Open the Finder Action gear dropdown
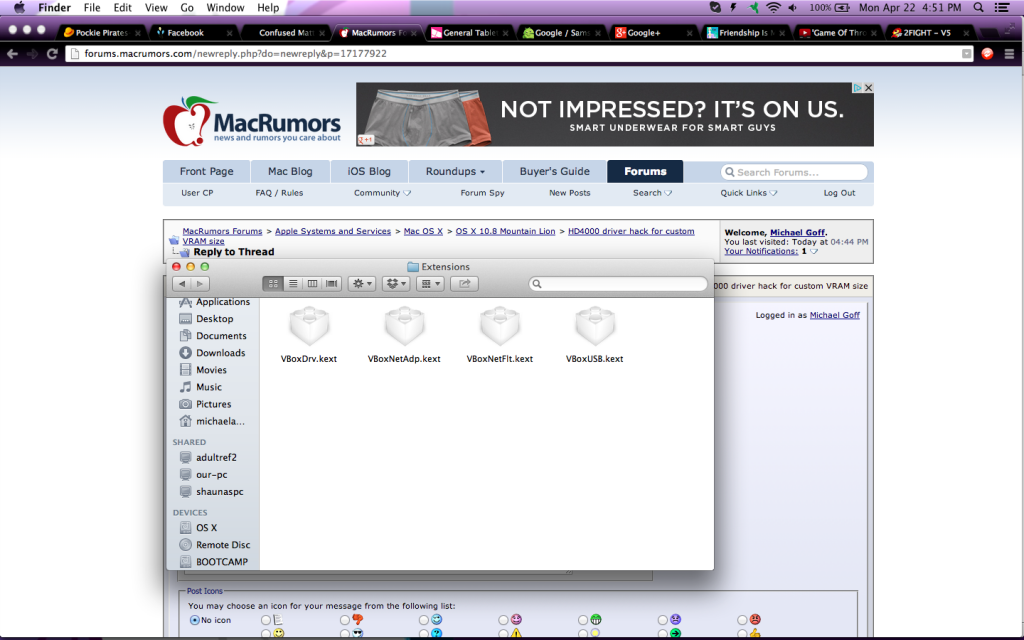The height and width of the screenshot is (640, 1024). pos(362,283)
